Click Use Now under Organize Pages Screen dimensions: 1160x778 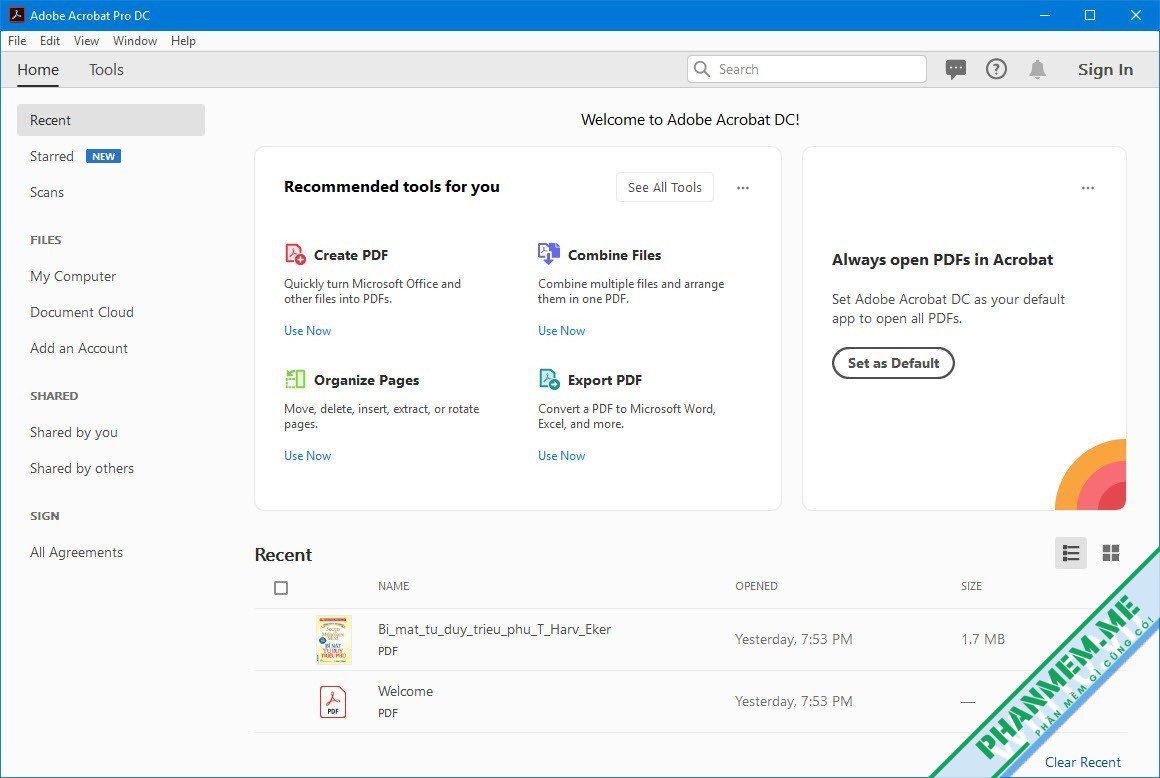point(308,456)
